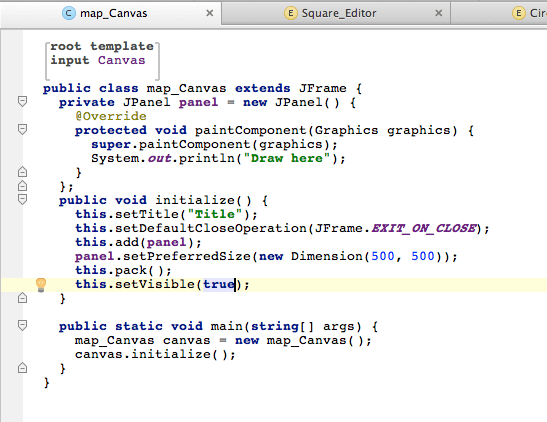Collapse the private JPanel panel declaration fold
The image size is (547, 422).
tap(22, 101)
